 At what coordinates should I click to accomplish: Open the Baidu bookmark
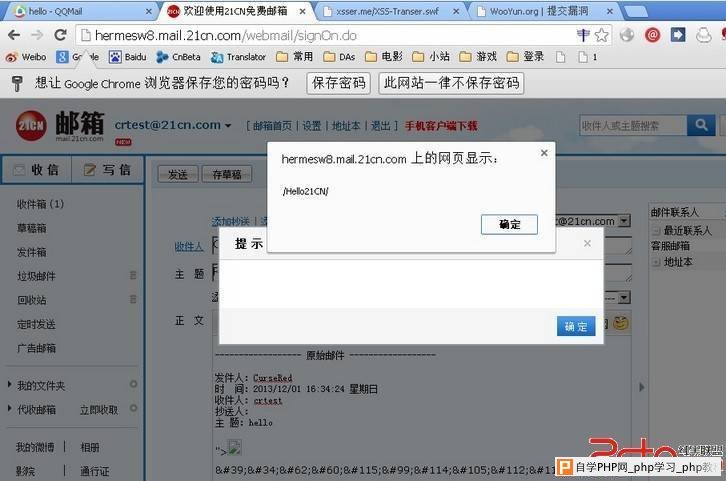[x=128, y=57]
